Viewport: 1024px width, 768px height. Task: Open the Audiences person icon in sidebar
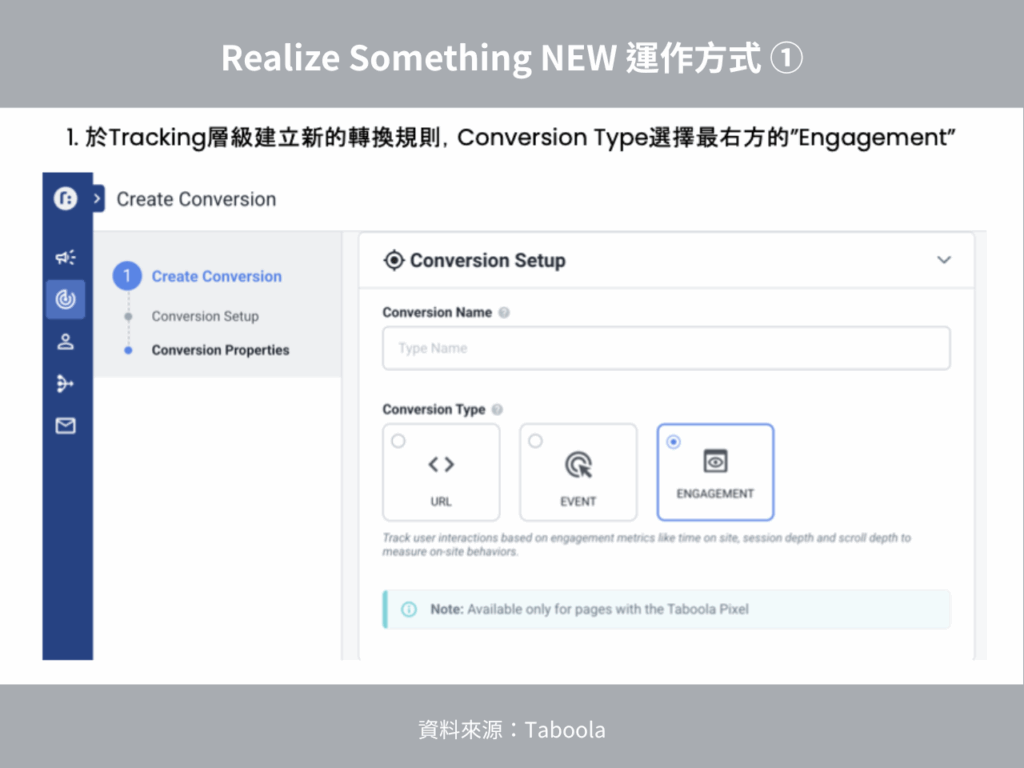point(65,342)
